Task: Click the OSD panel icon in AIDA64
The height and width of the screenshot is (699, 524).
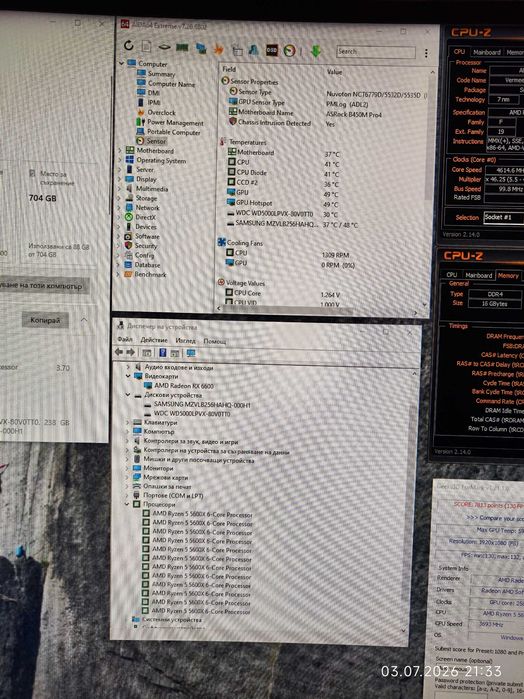Action: (272, 50)
